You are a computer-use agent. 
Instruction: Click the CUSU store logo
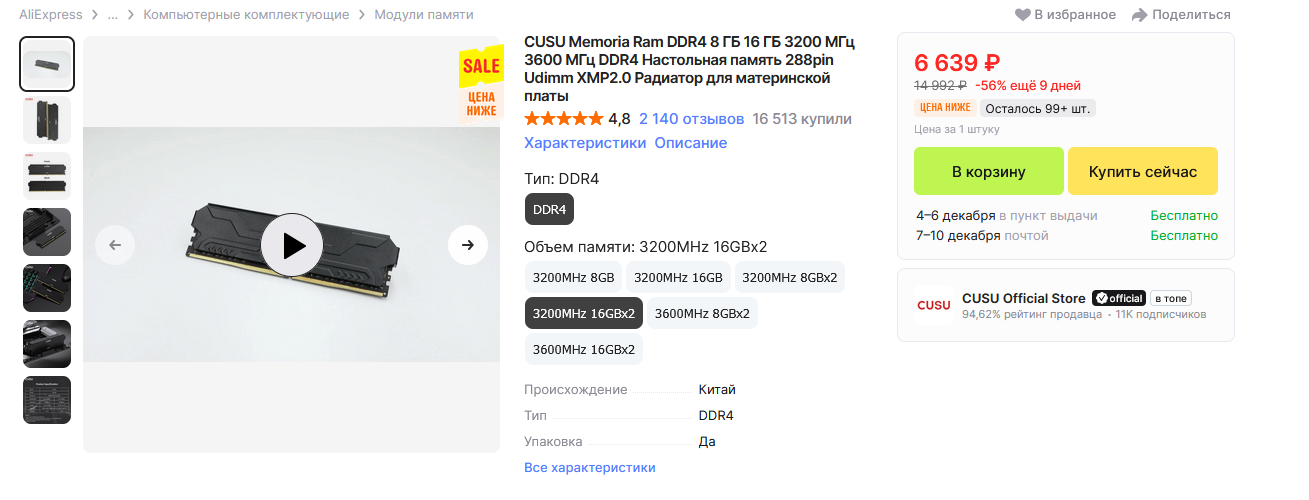[x=934, y=305]
